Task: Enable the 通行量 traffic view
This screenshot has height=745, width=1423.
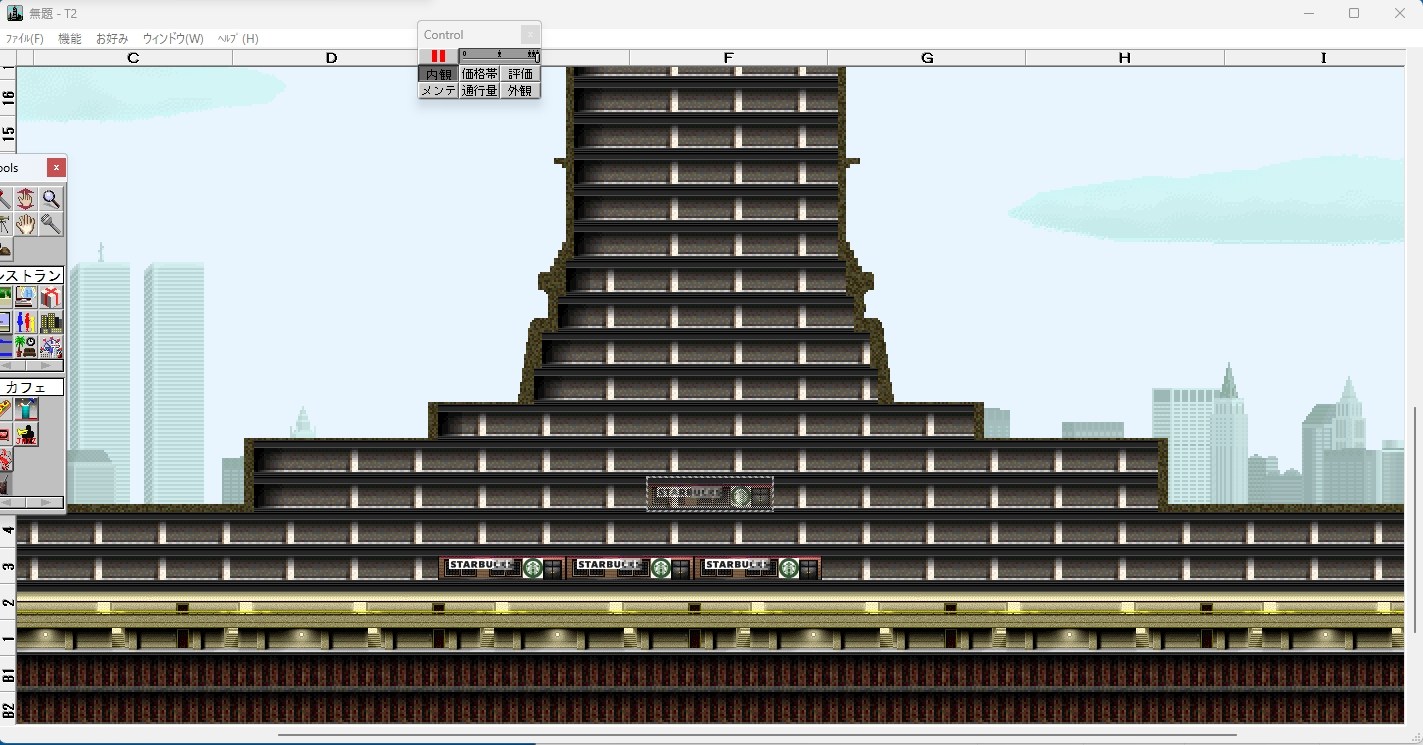Action: coord(479,91)
